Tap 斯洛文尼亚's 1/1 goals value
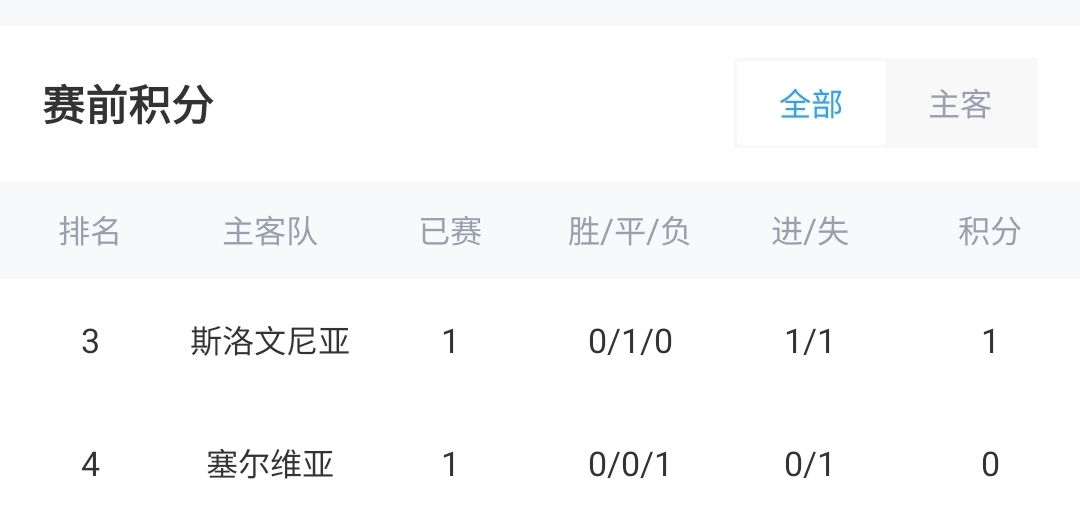This screenshot has width=1080, height=518. (810, 342)
